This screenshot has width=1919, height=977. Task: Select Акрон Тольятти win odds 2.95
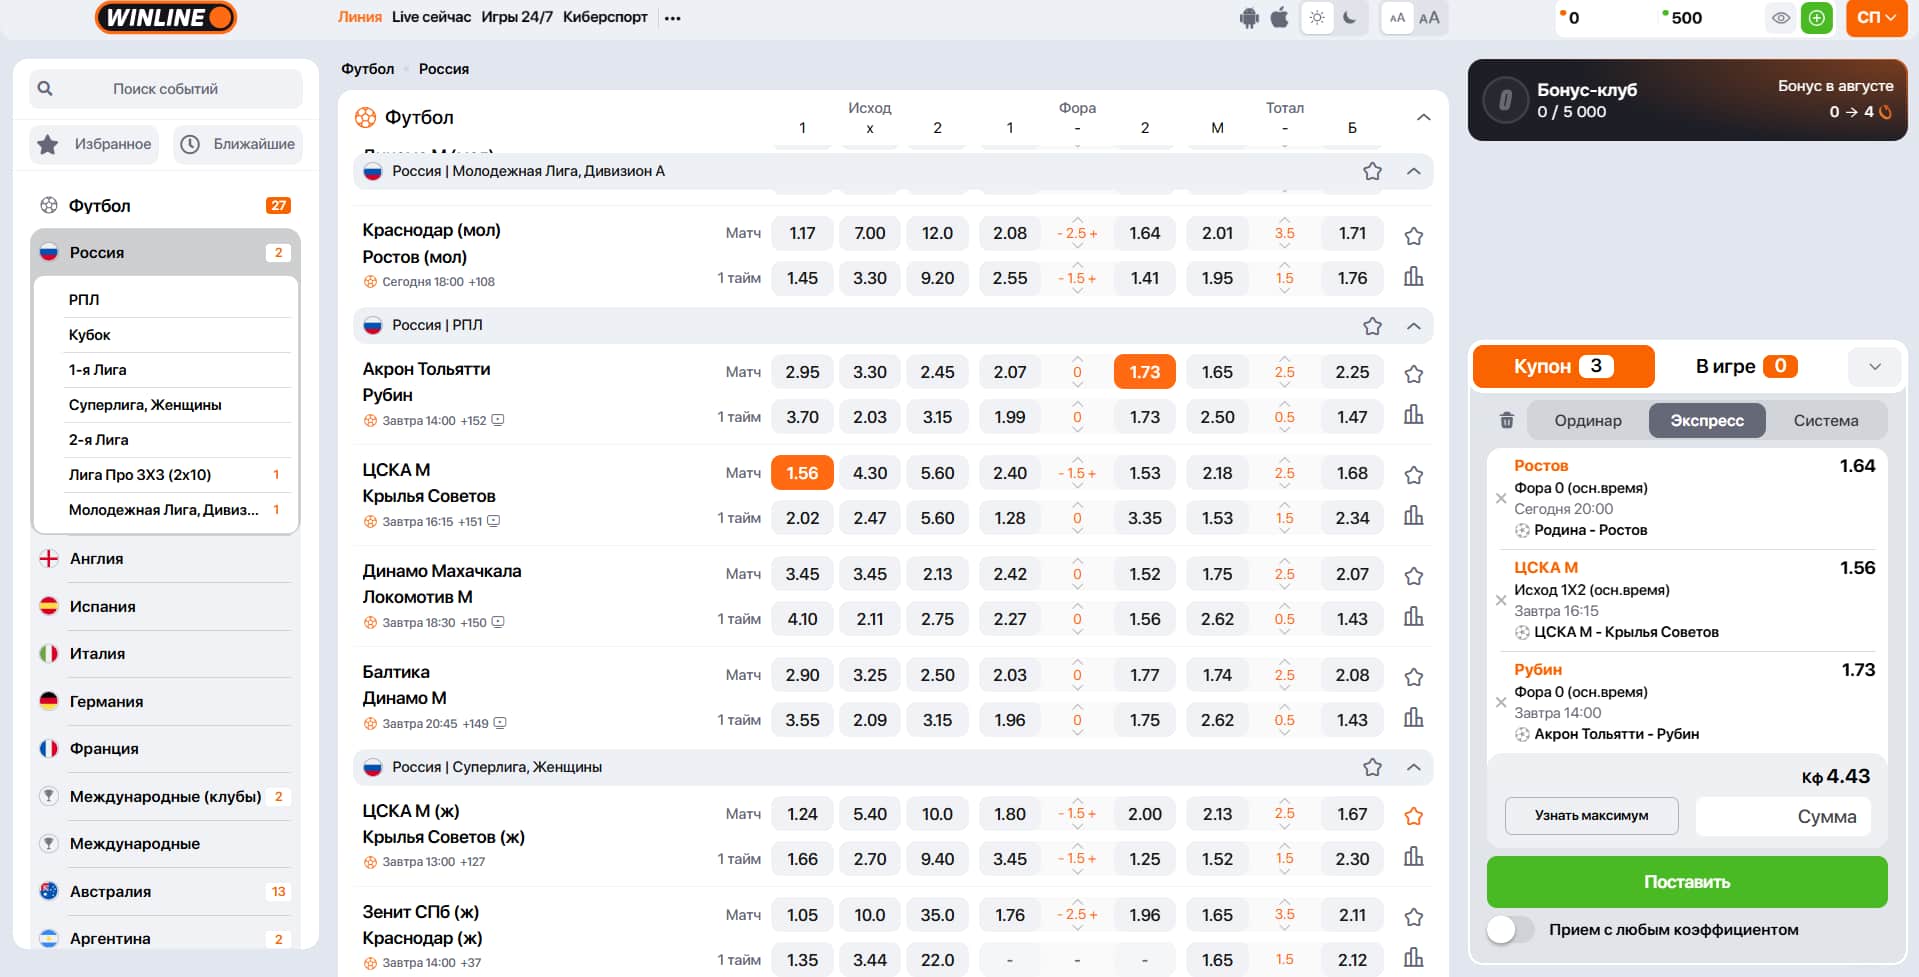tap(802, 372)
